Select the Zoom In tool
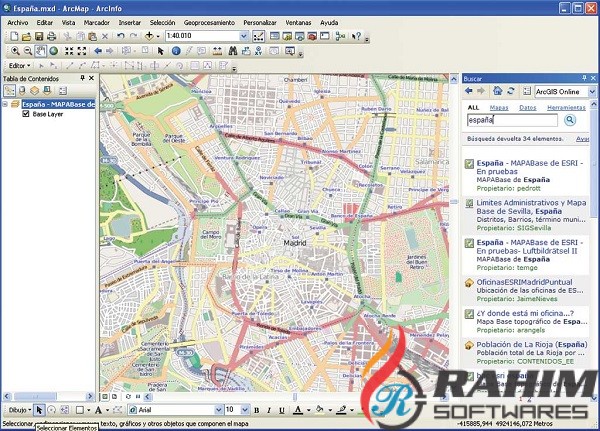Viewport: 600px width, 431px height. (x=15, y=51)
